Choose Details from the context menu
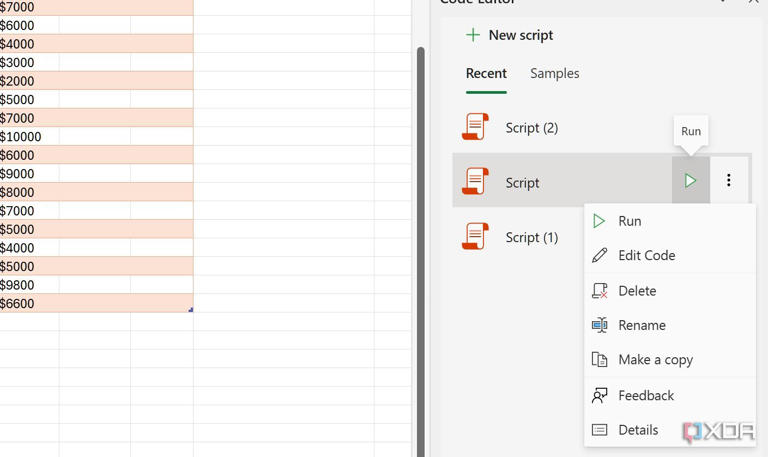768x457 pixels. click(x=670, y=430)
